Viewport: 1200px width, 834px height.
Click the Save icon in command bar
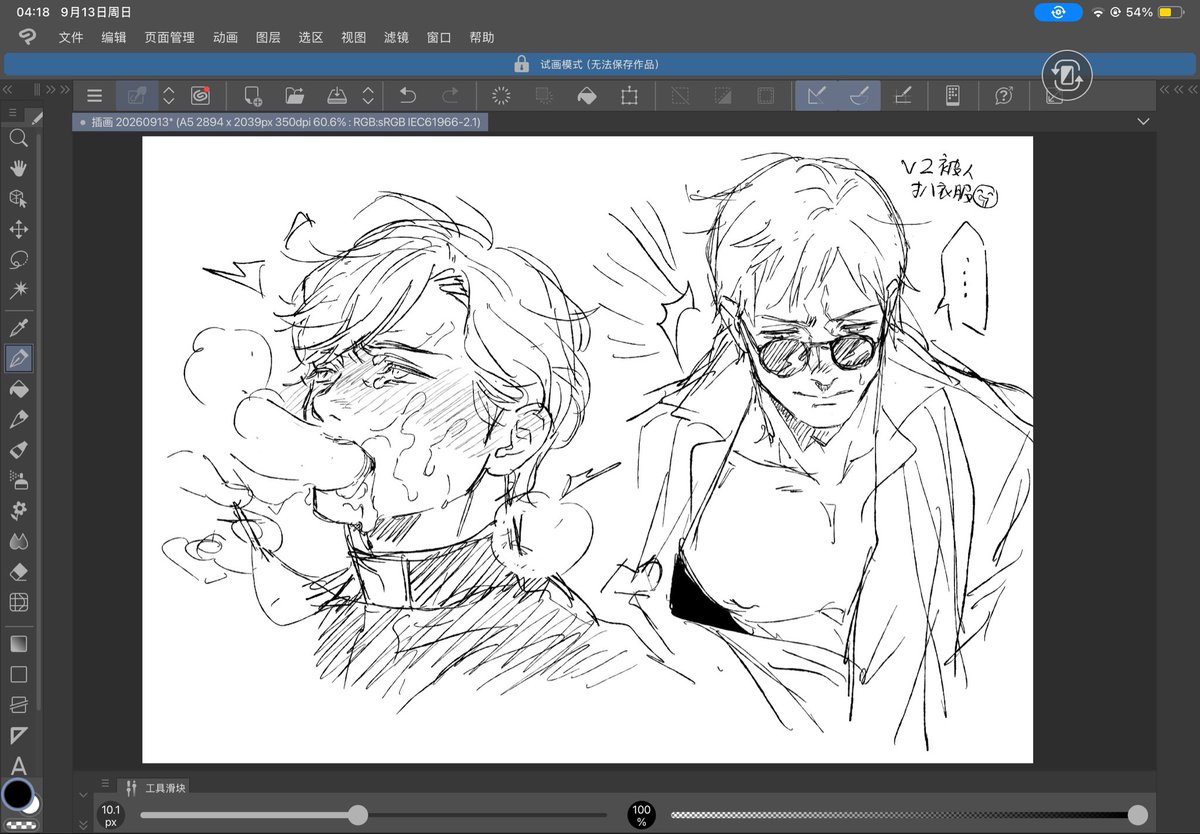(337, 96)
